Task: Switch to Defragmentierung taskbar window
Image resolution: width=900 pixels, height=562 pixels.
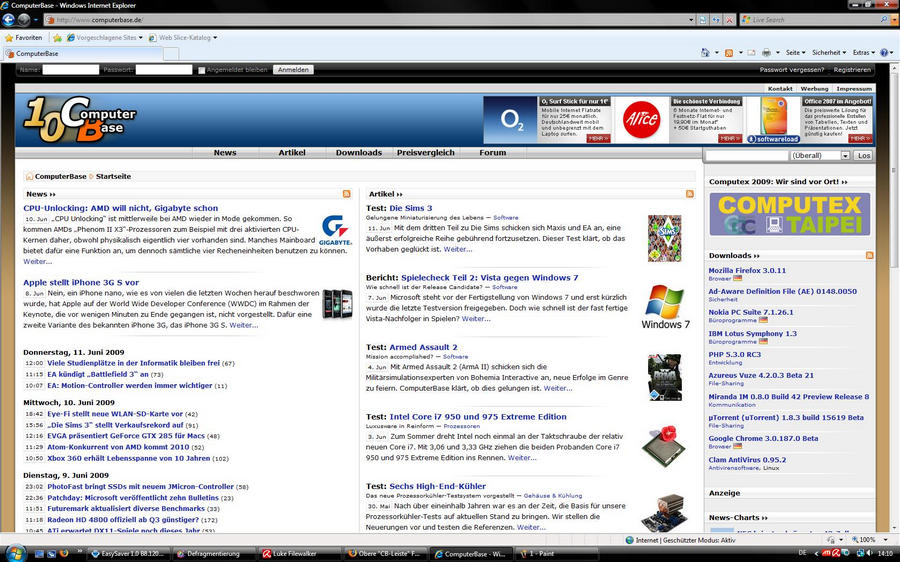Action: point(213,554)
